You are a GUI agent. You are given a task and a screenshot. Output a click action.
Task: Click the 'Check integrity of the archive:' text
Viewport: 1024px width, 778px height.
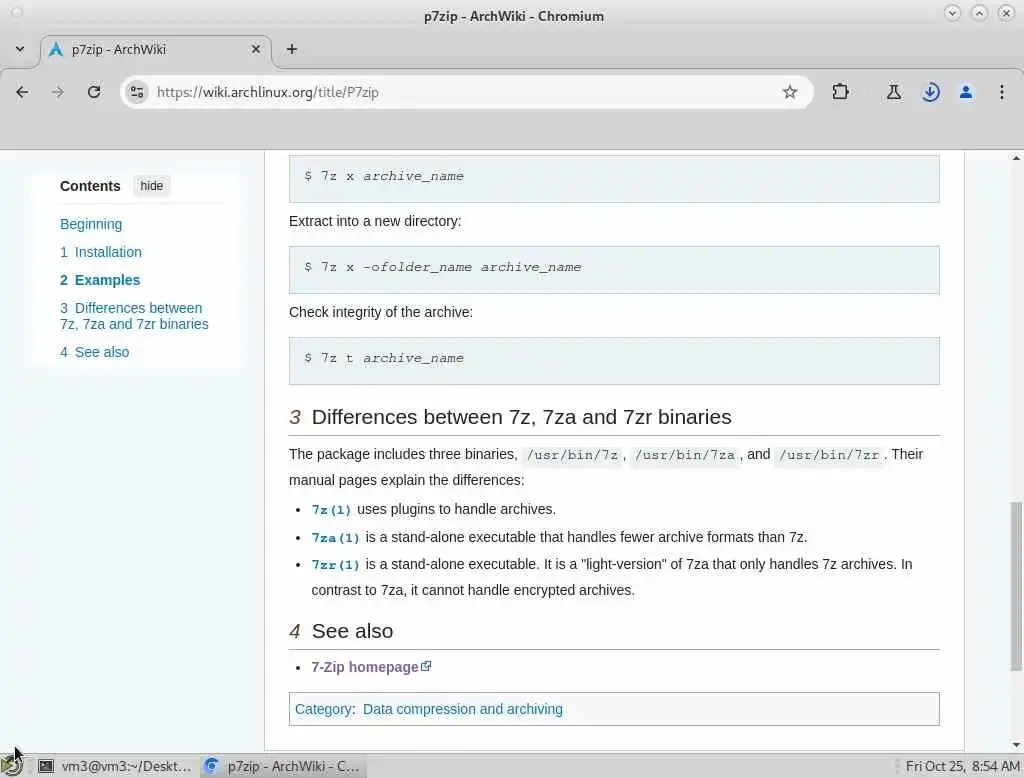381,312
